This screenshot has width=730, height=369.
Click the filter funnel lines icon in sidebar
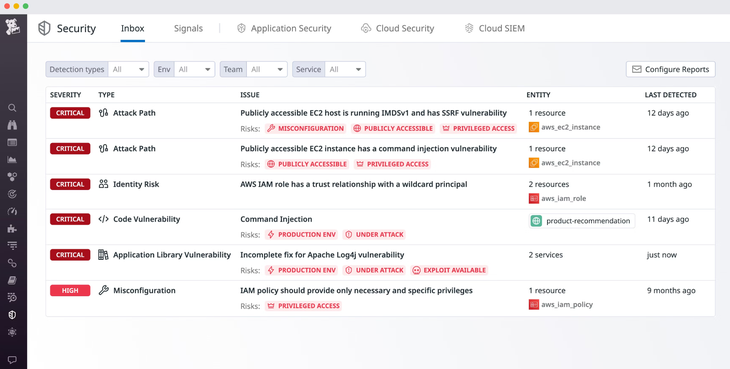coord(13,246)
